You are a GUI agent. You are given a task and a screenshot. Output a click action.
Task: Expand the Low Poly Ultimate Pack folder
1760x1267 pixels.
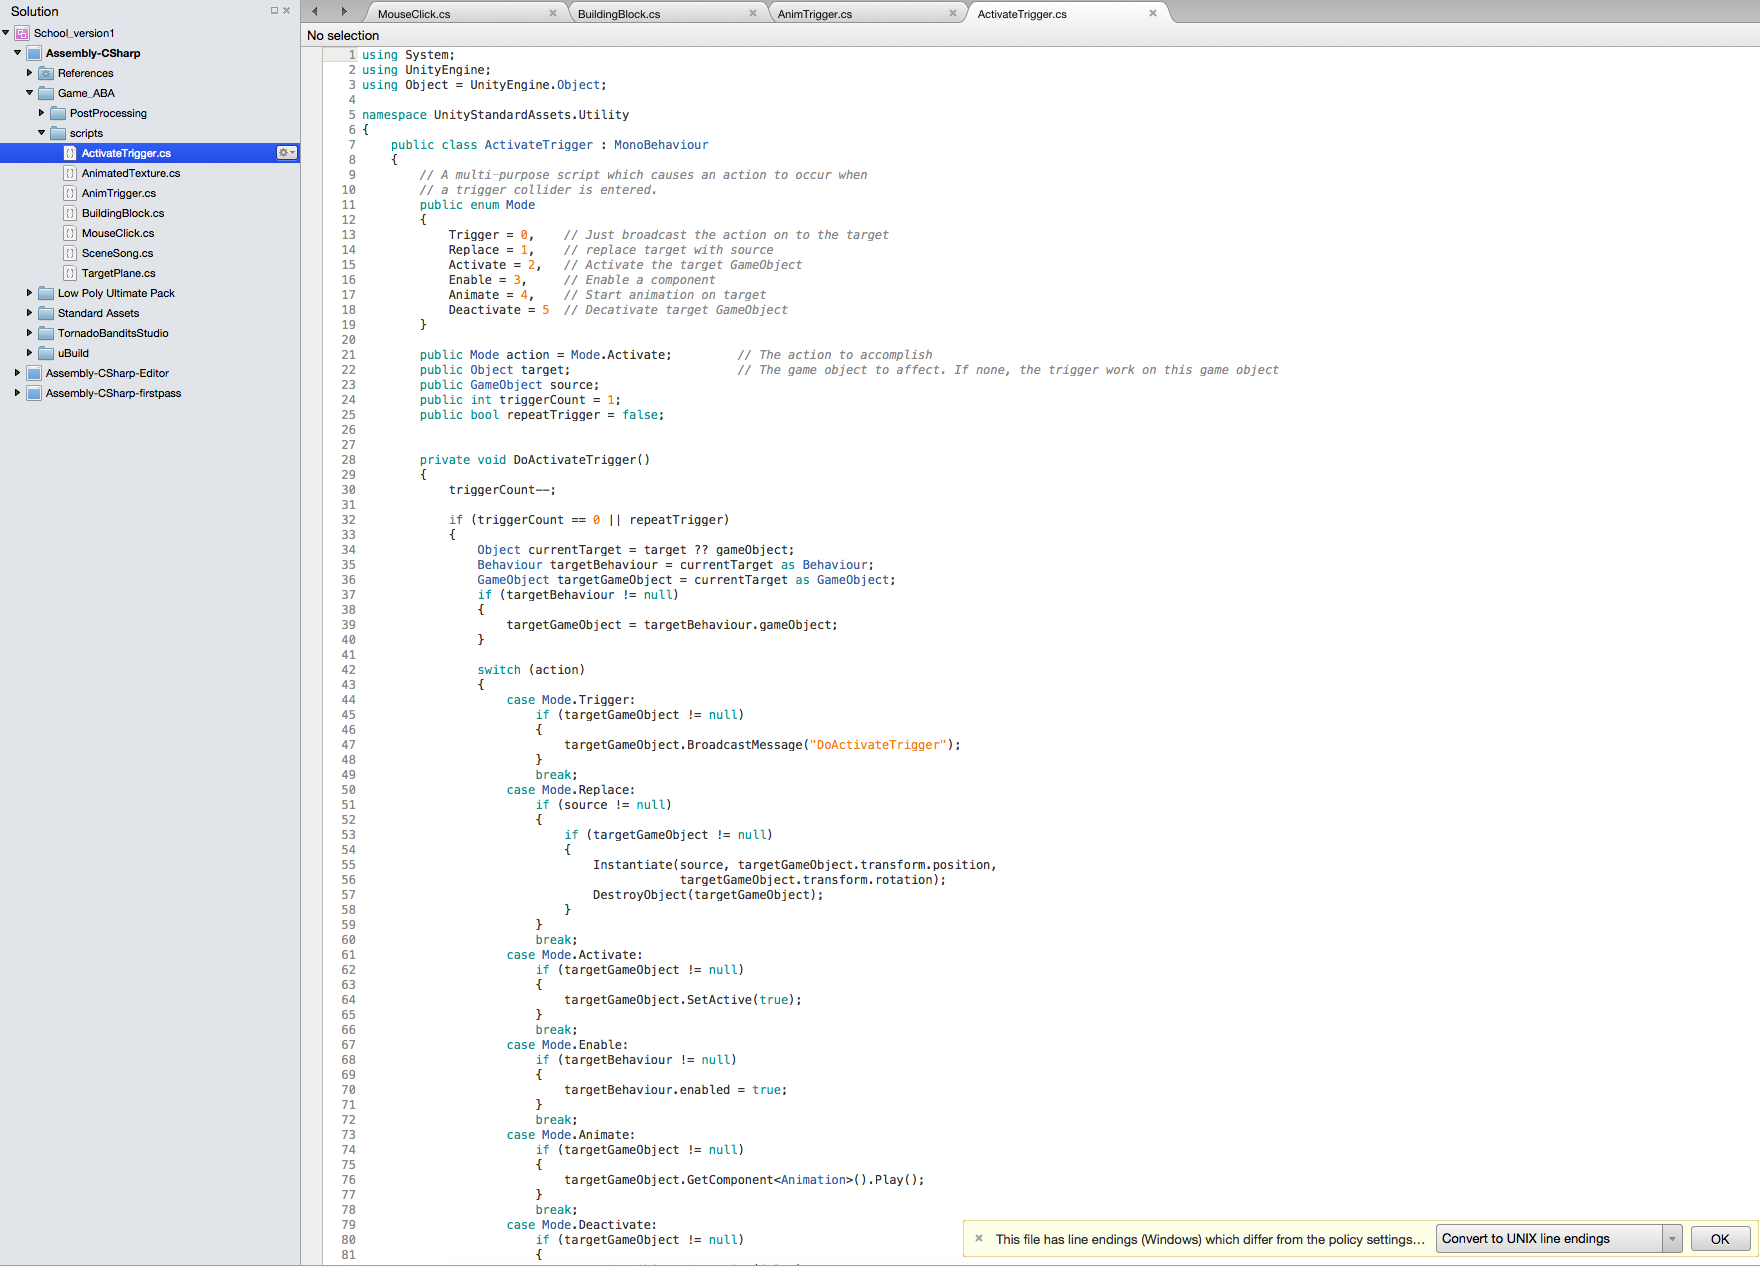click(x=30, y=293)
